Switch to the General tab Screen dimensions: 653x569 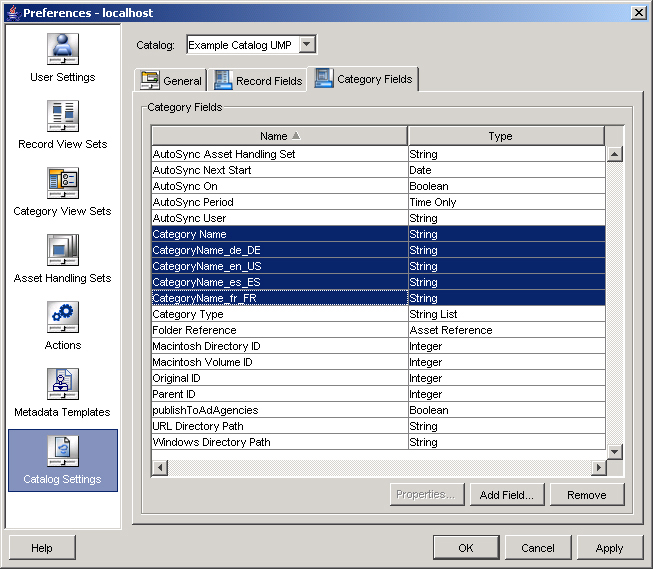pos(171,80)
